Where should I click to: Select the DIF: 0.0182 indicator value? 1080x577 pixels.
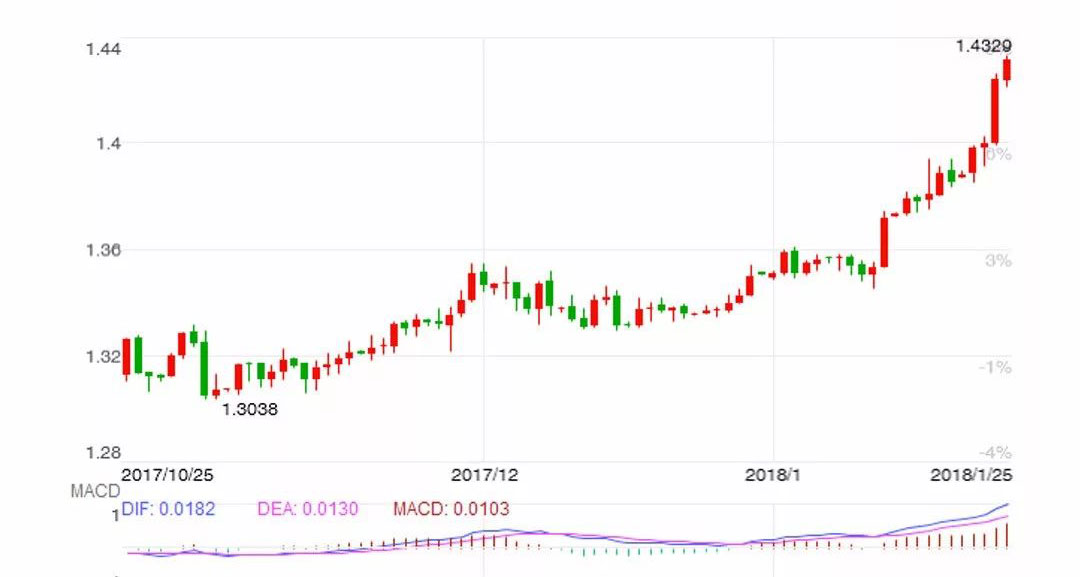[168, 510]
